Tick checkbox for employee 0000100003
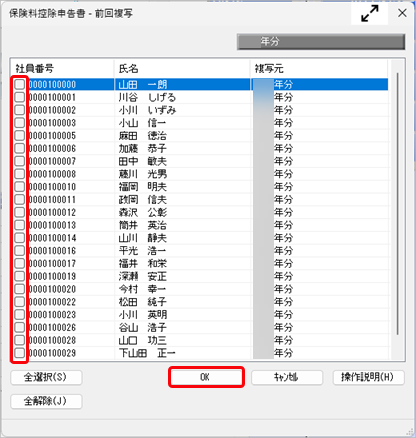 coord(20,123)
